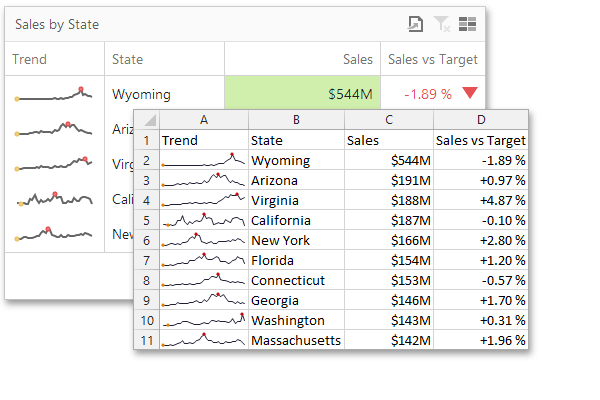600x400 pixels.
Task: Select column A header in spreadsheet
Action: [x=204, y=120]
